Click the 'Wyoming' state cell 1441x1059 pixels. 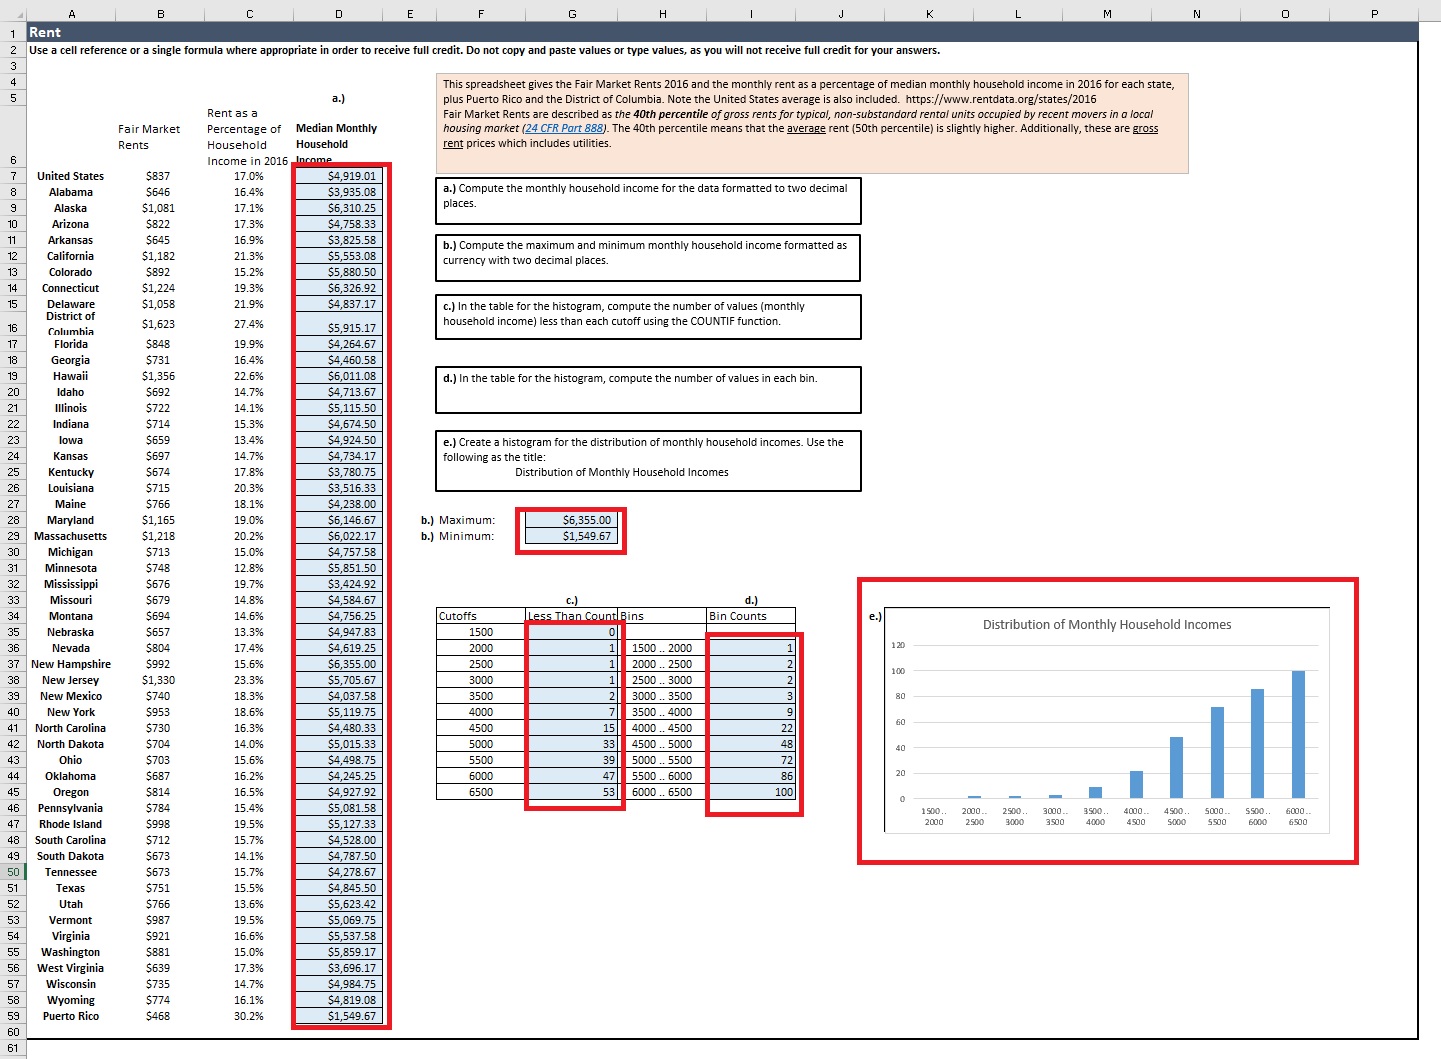[71, 1000]
